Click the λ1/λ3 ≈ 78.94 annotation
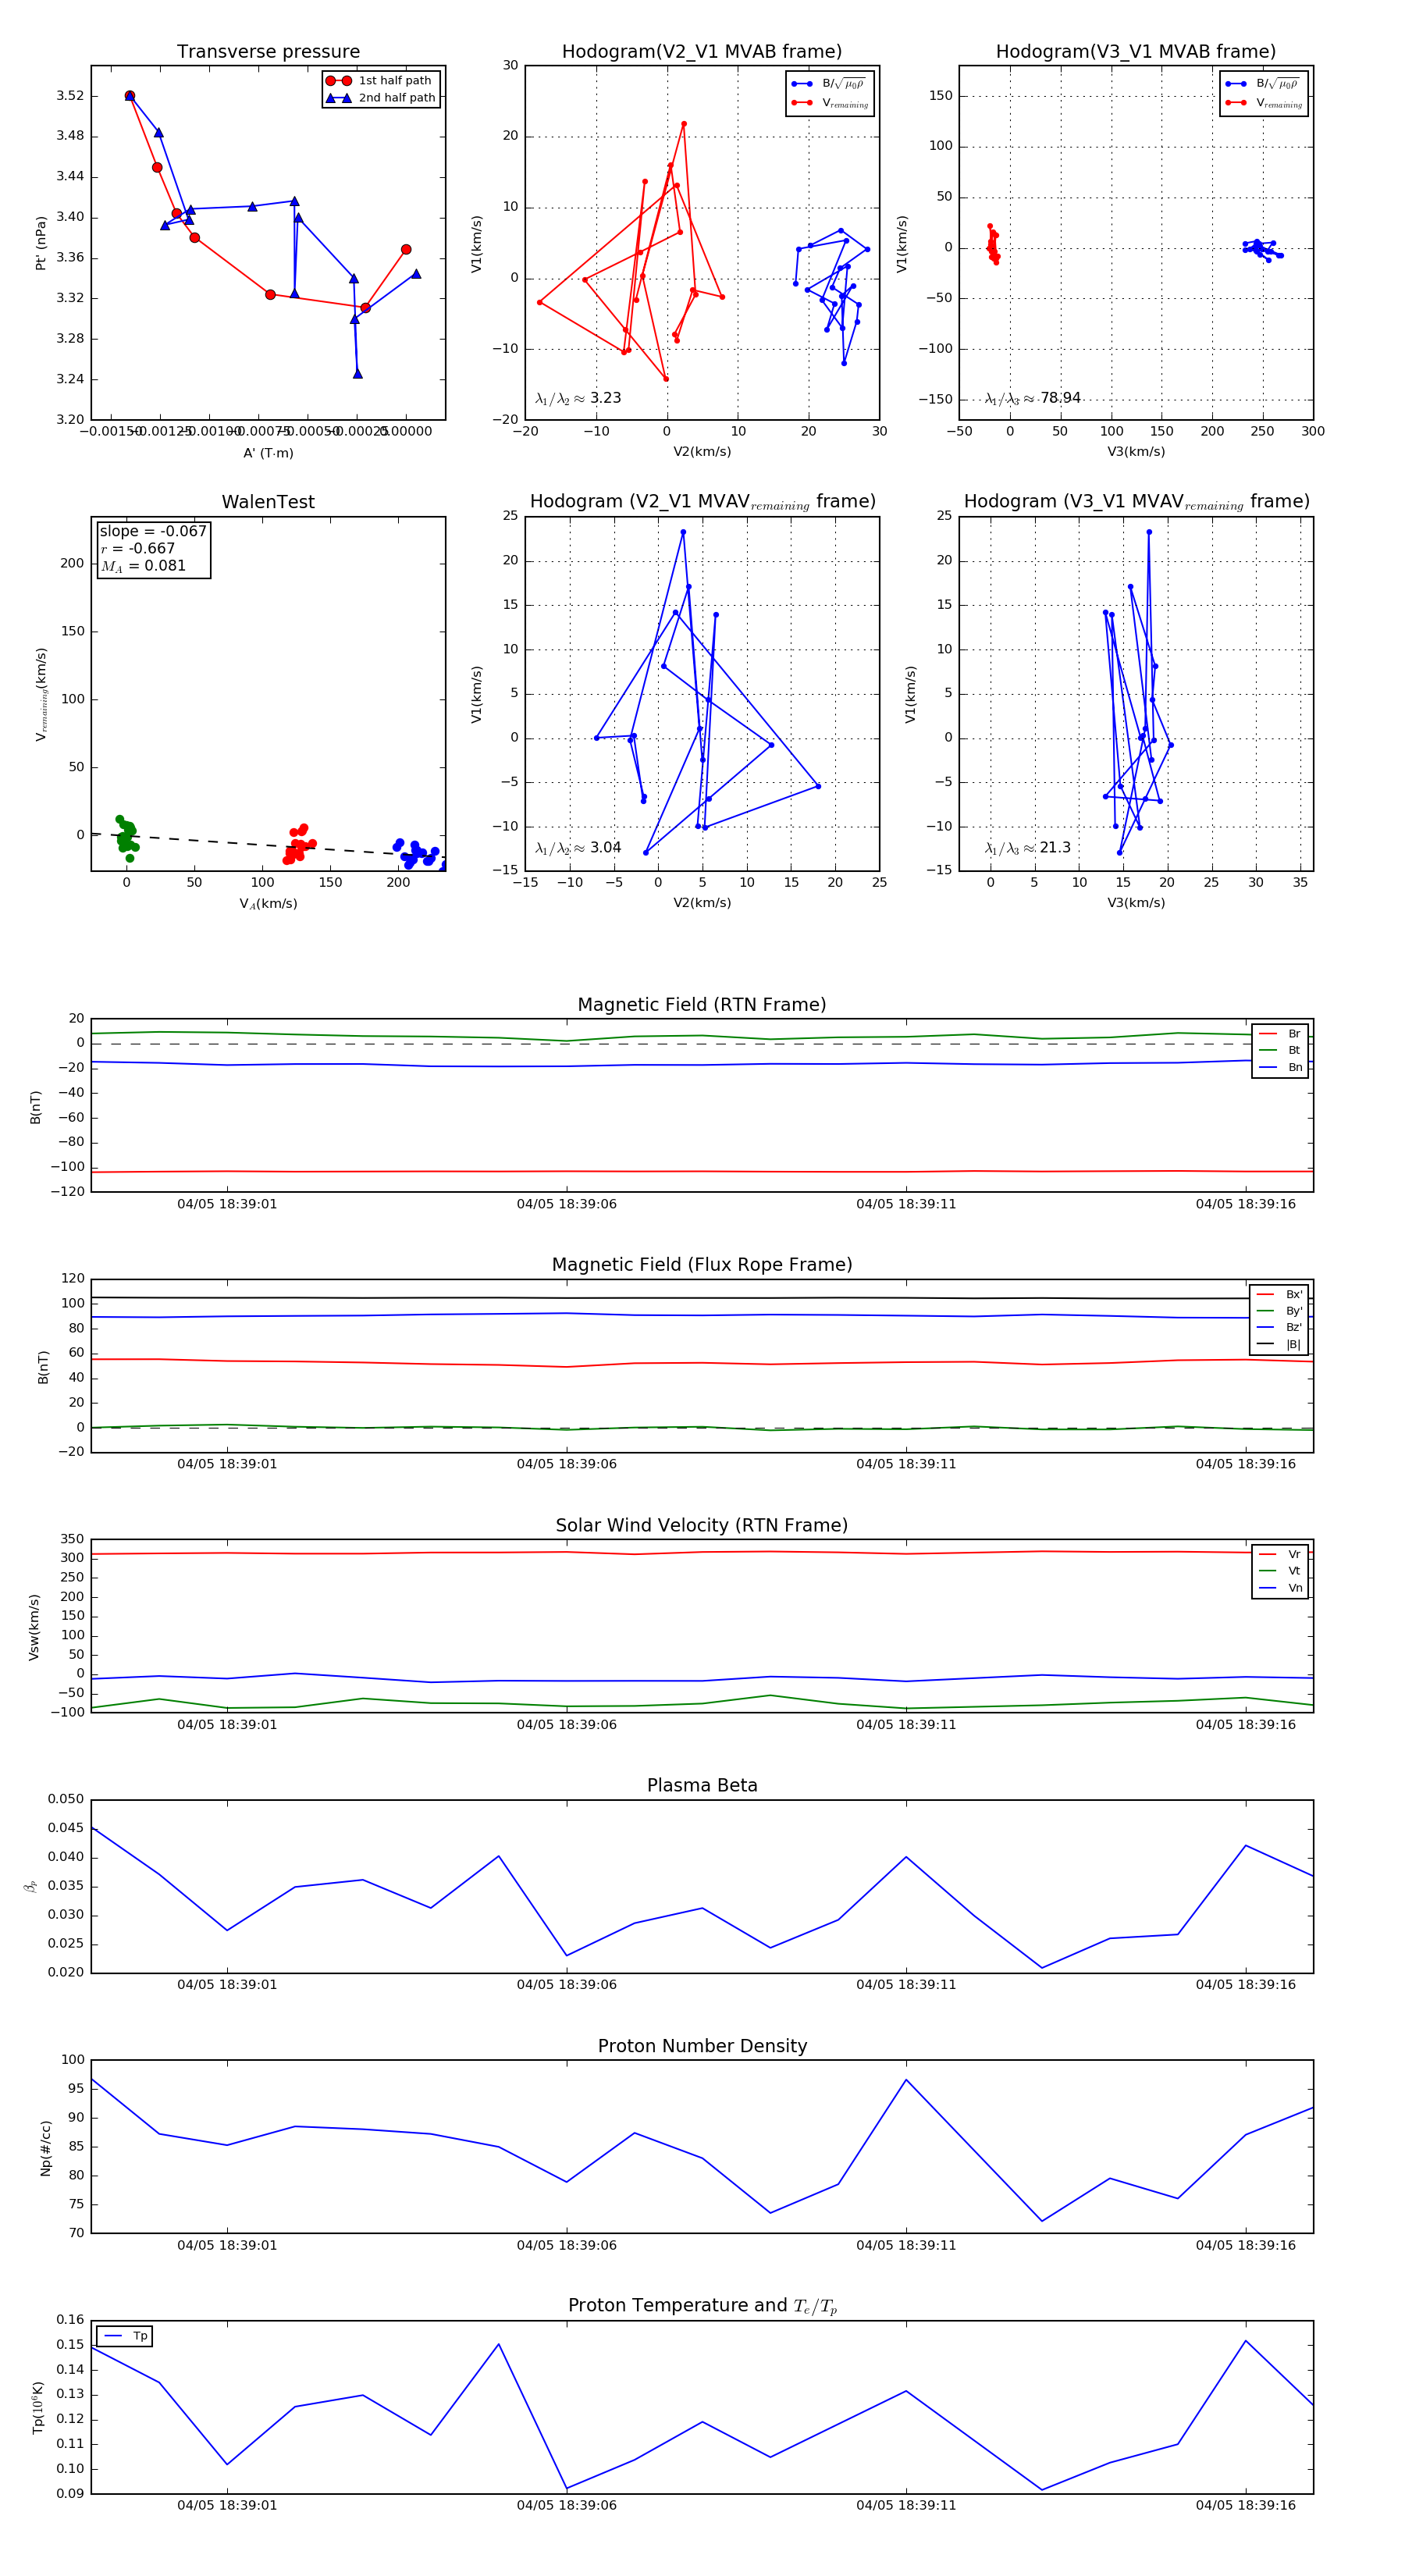 [1033, 398]
